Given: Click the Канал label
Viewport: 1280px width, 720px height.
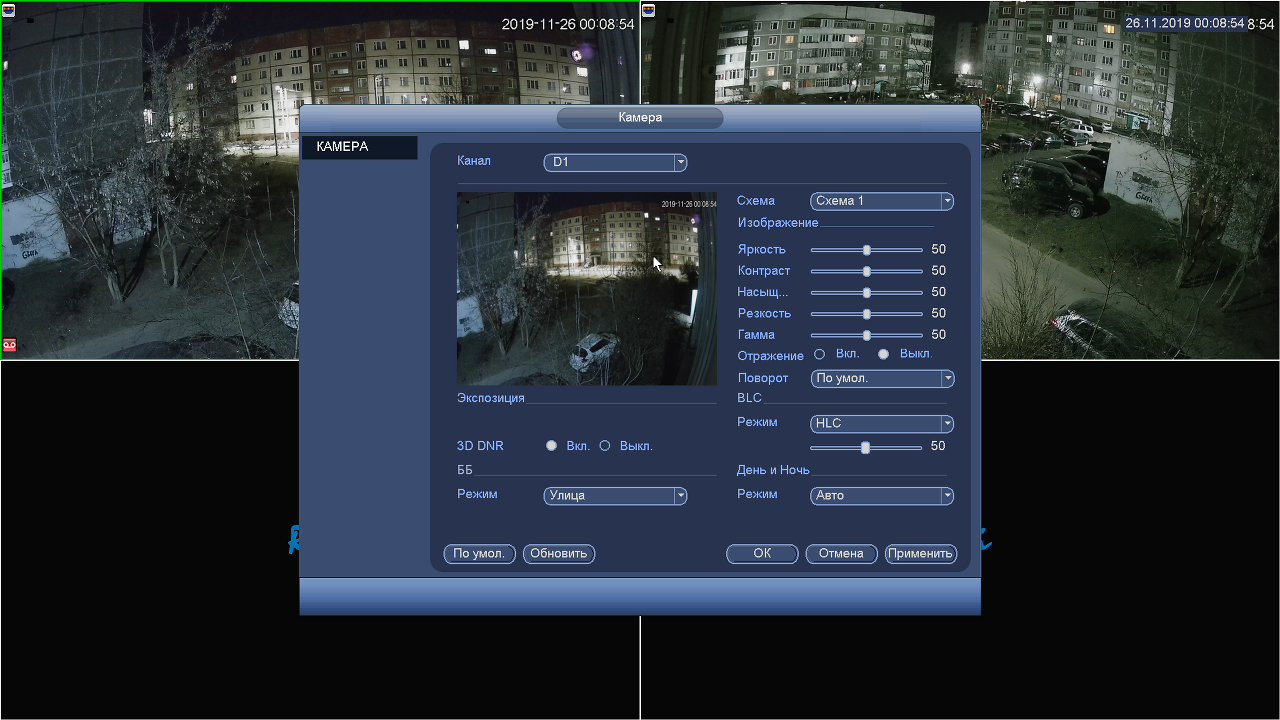Looking at the screenshot, I should click(474, 161).
